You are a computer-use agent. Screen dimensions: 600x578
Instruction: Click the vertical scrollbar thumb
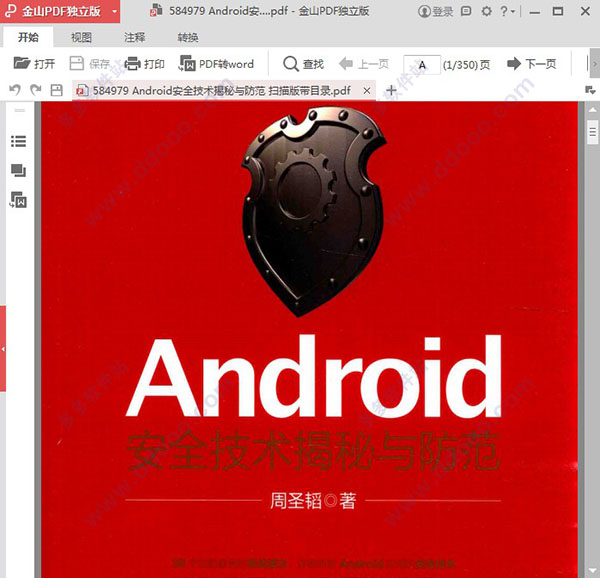click(x=592, y=132)
